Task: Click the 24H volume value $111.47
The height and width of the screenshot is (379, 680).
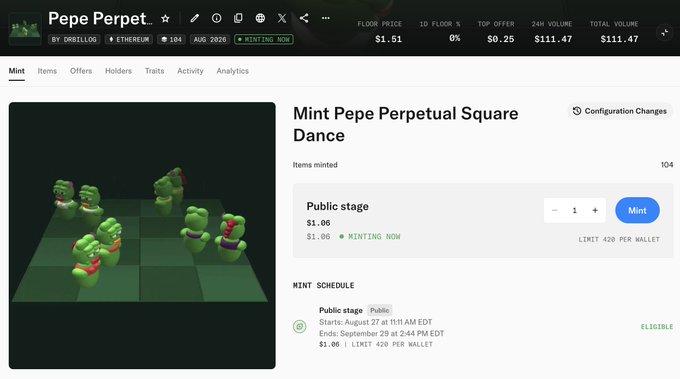Action: click(553, 39)
